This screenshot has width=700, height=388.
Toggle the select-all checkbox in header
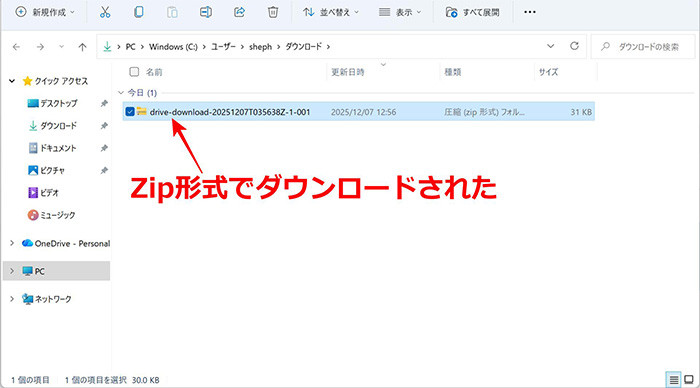[134, 71]
